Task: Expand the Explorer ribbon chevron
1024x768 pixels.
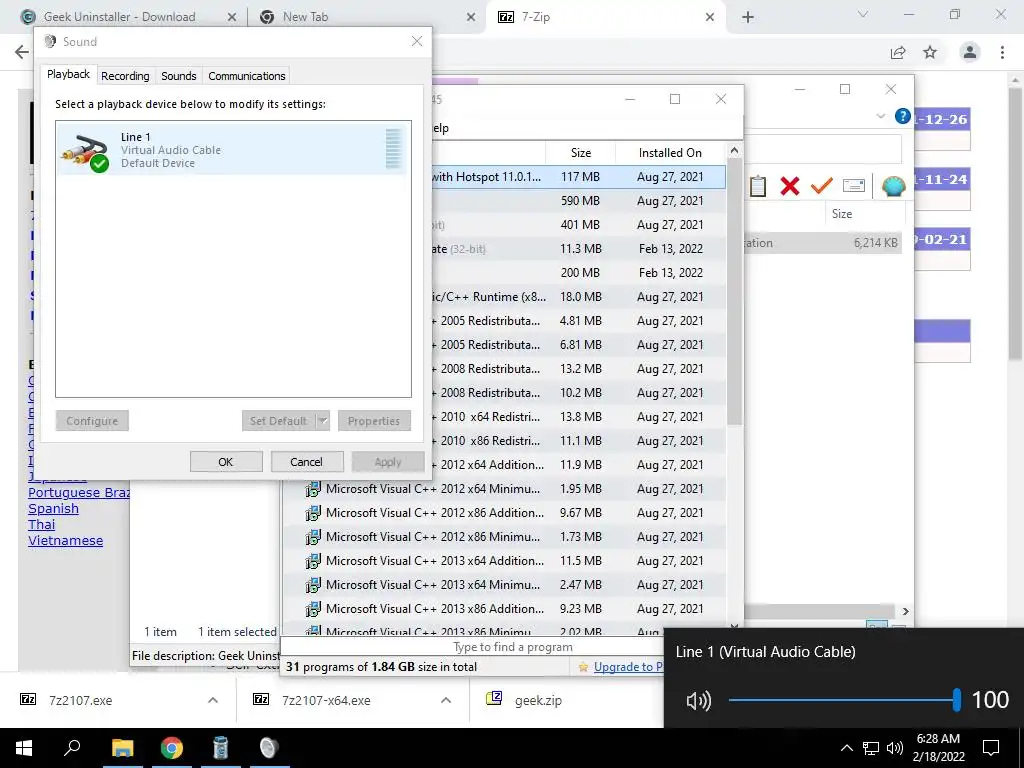Action: pyautogui.click(x=880, y=116)
